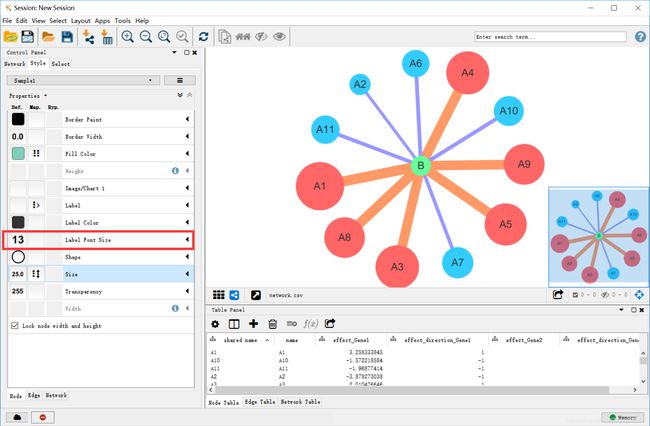Image resolution: width=650 pixels, height=426 pixels.
Task: Toggle the bird's-eye navigator icon
Action: point(640,295)
